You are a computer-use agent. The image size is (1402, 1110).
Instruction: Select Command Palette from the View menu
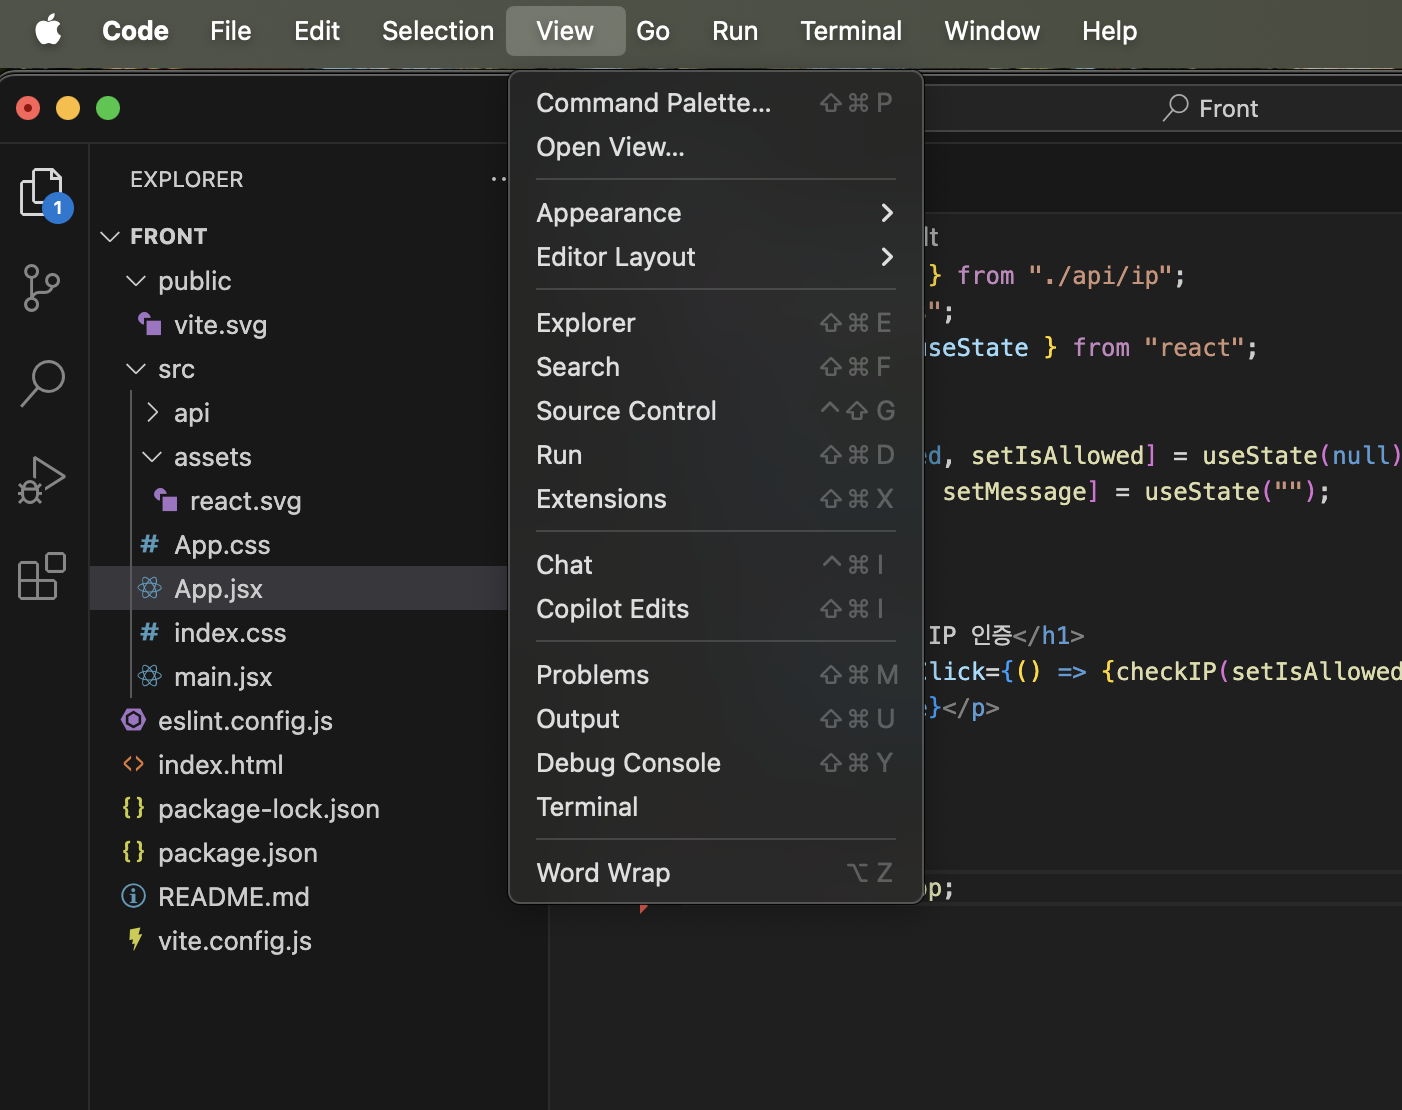pos(653,102)
